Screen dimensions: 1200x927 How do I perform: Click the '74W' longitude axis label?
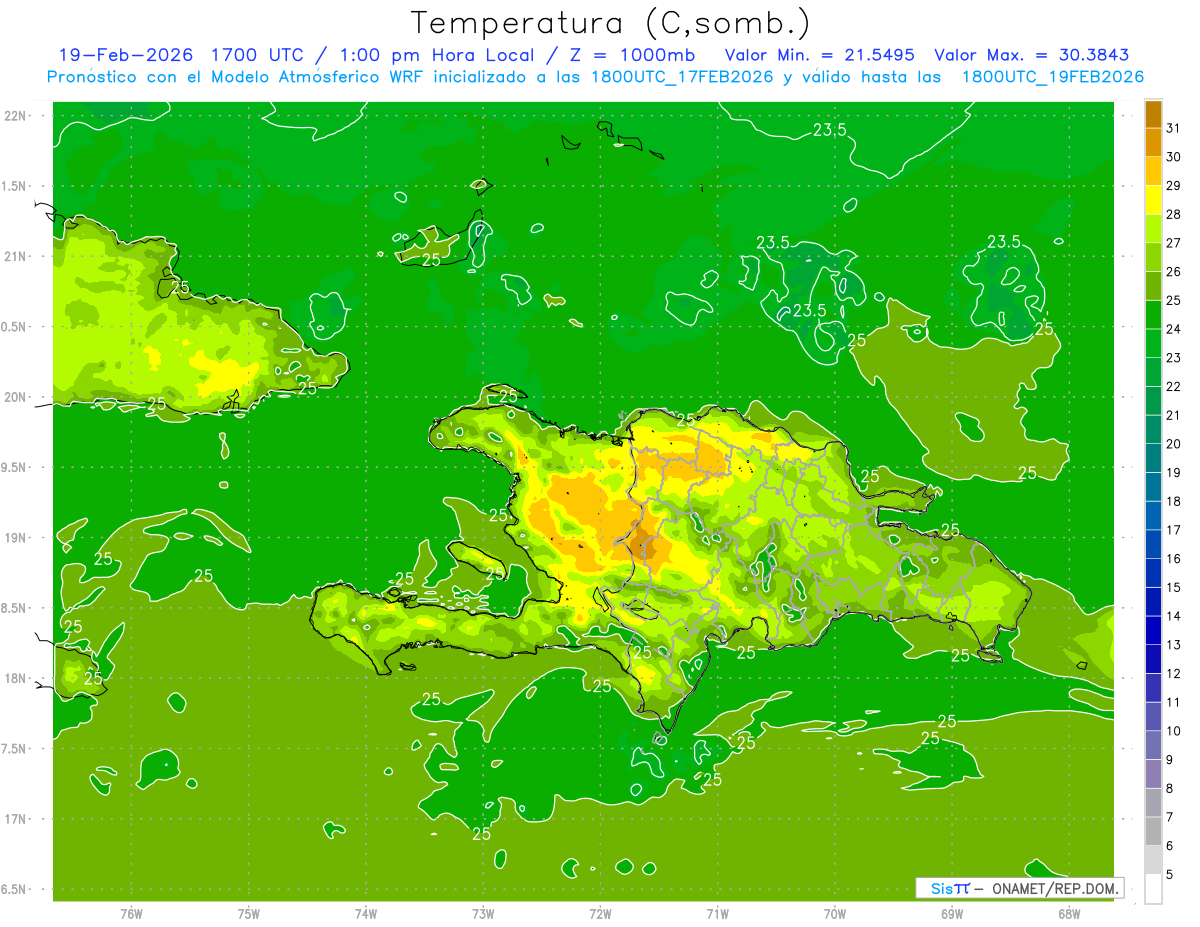(365, 914)
